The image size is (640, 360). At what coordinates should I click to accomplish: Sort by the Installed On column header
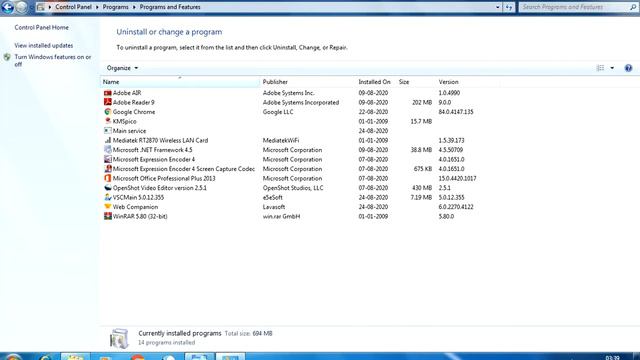click(x=376, y=82)
